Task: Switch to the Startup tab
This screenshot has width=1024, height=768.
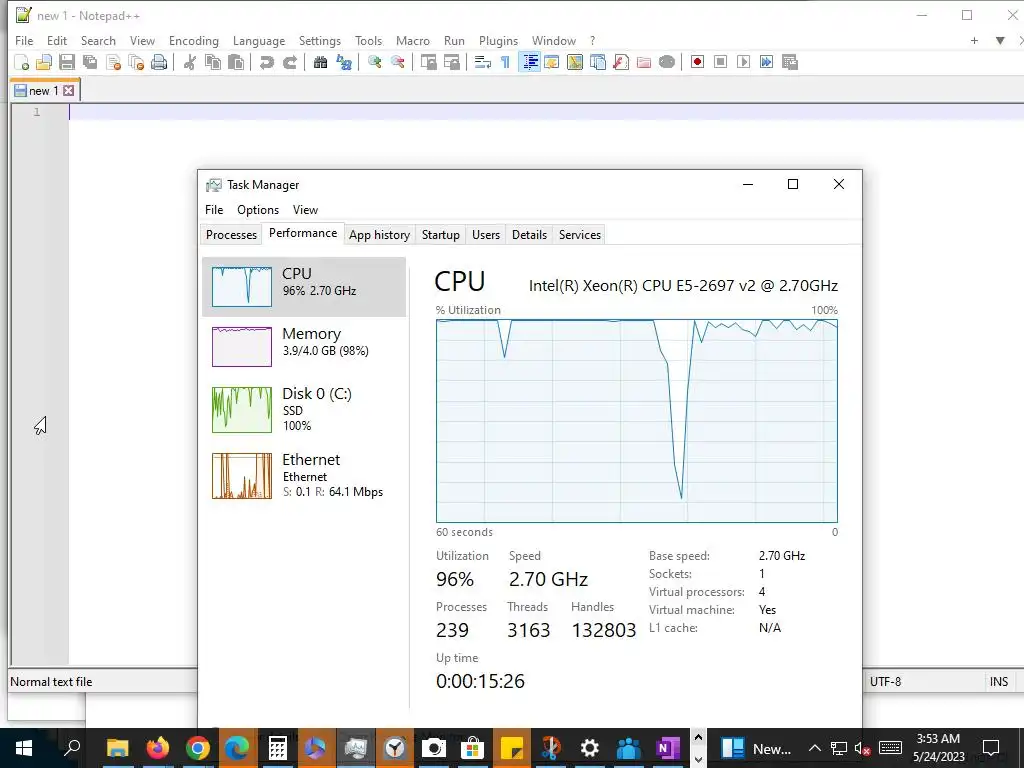Action: [x=441, y=234]
